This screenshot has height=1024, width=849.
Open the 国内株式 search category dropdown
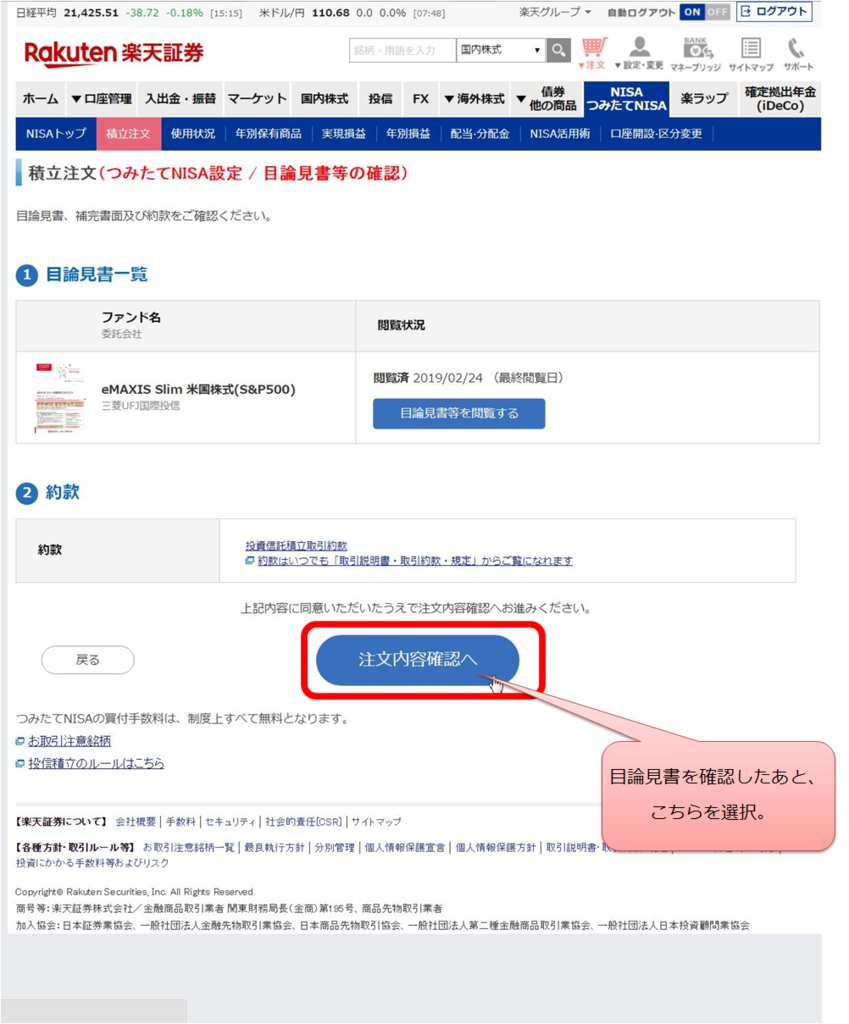[x=501, y=50]
